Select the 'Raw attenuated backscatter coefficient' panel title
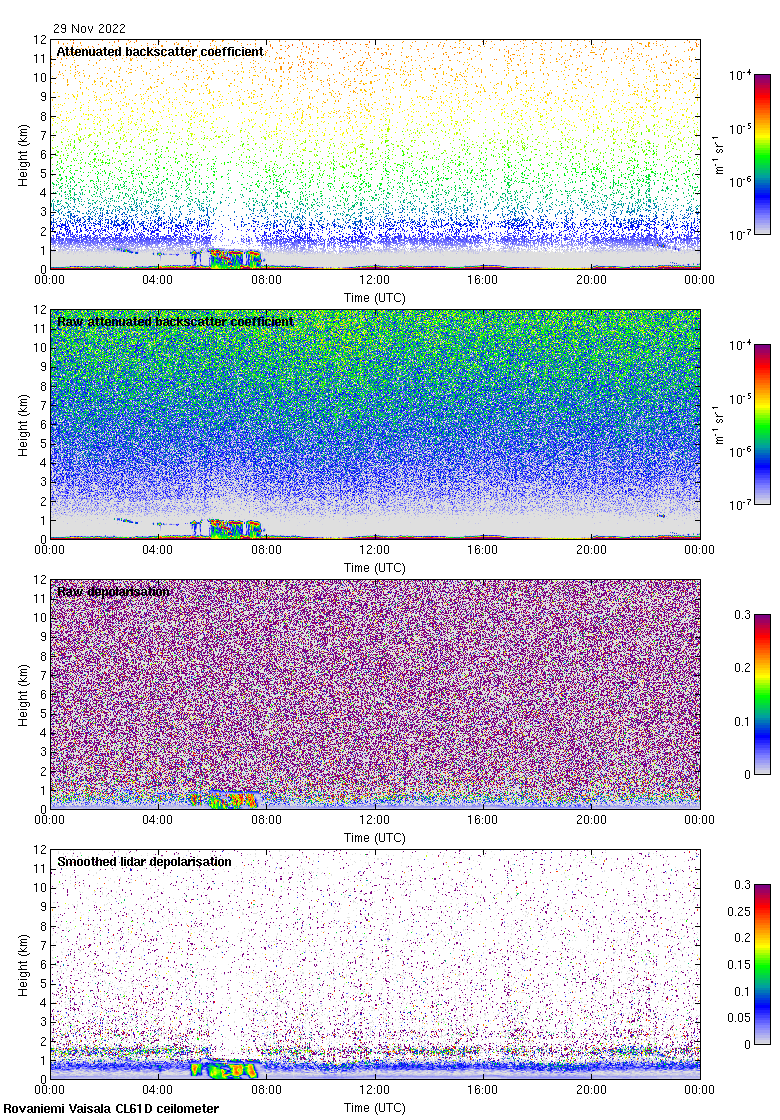780x1120 pixels. (x=175, y=322)
